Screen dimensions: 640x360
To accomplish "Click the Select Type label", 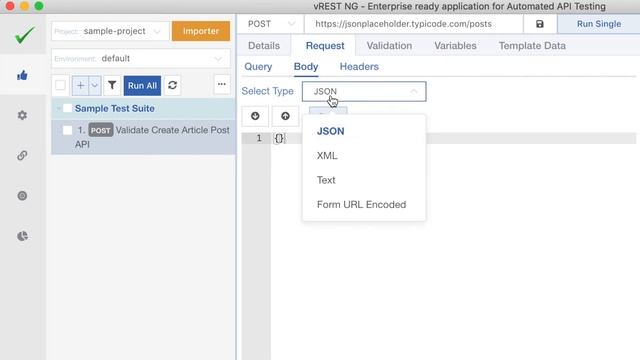I will coord(267,91).
